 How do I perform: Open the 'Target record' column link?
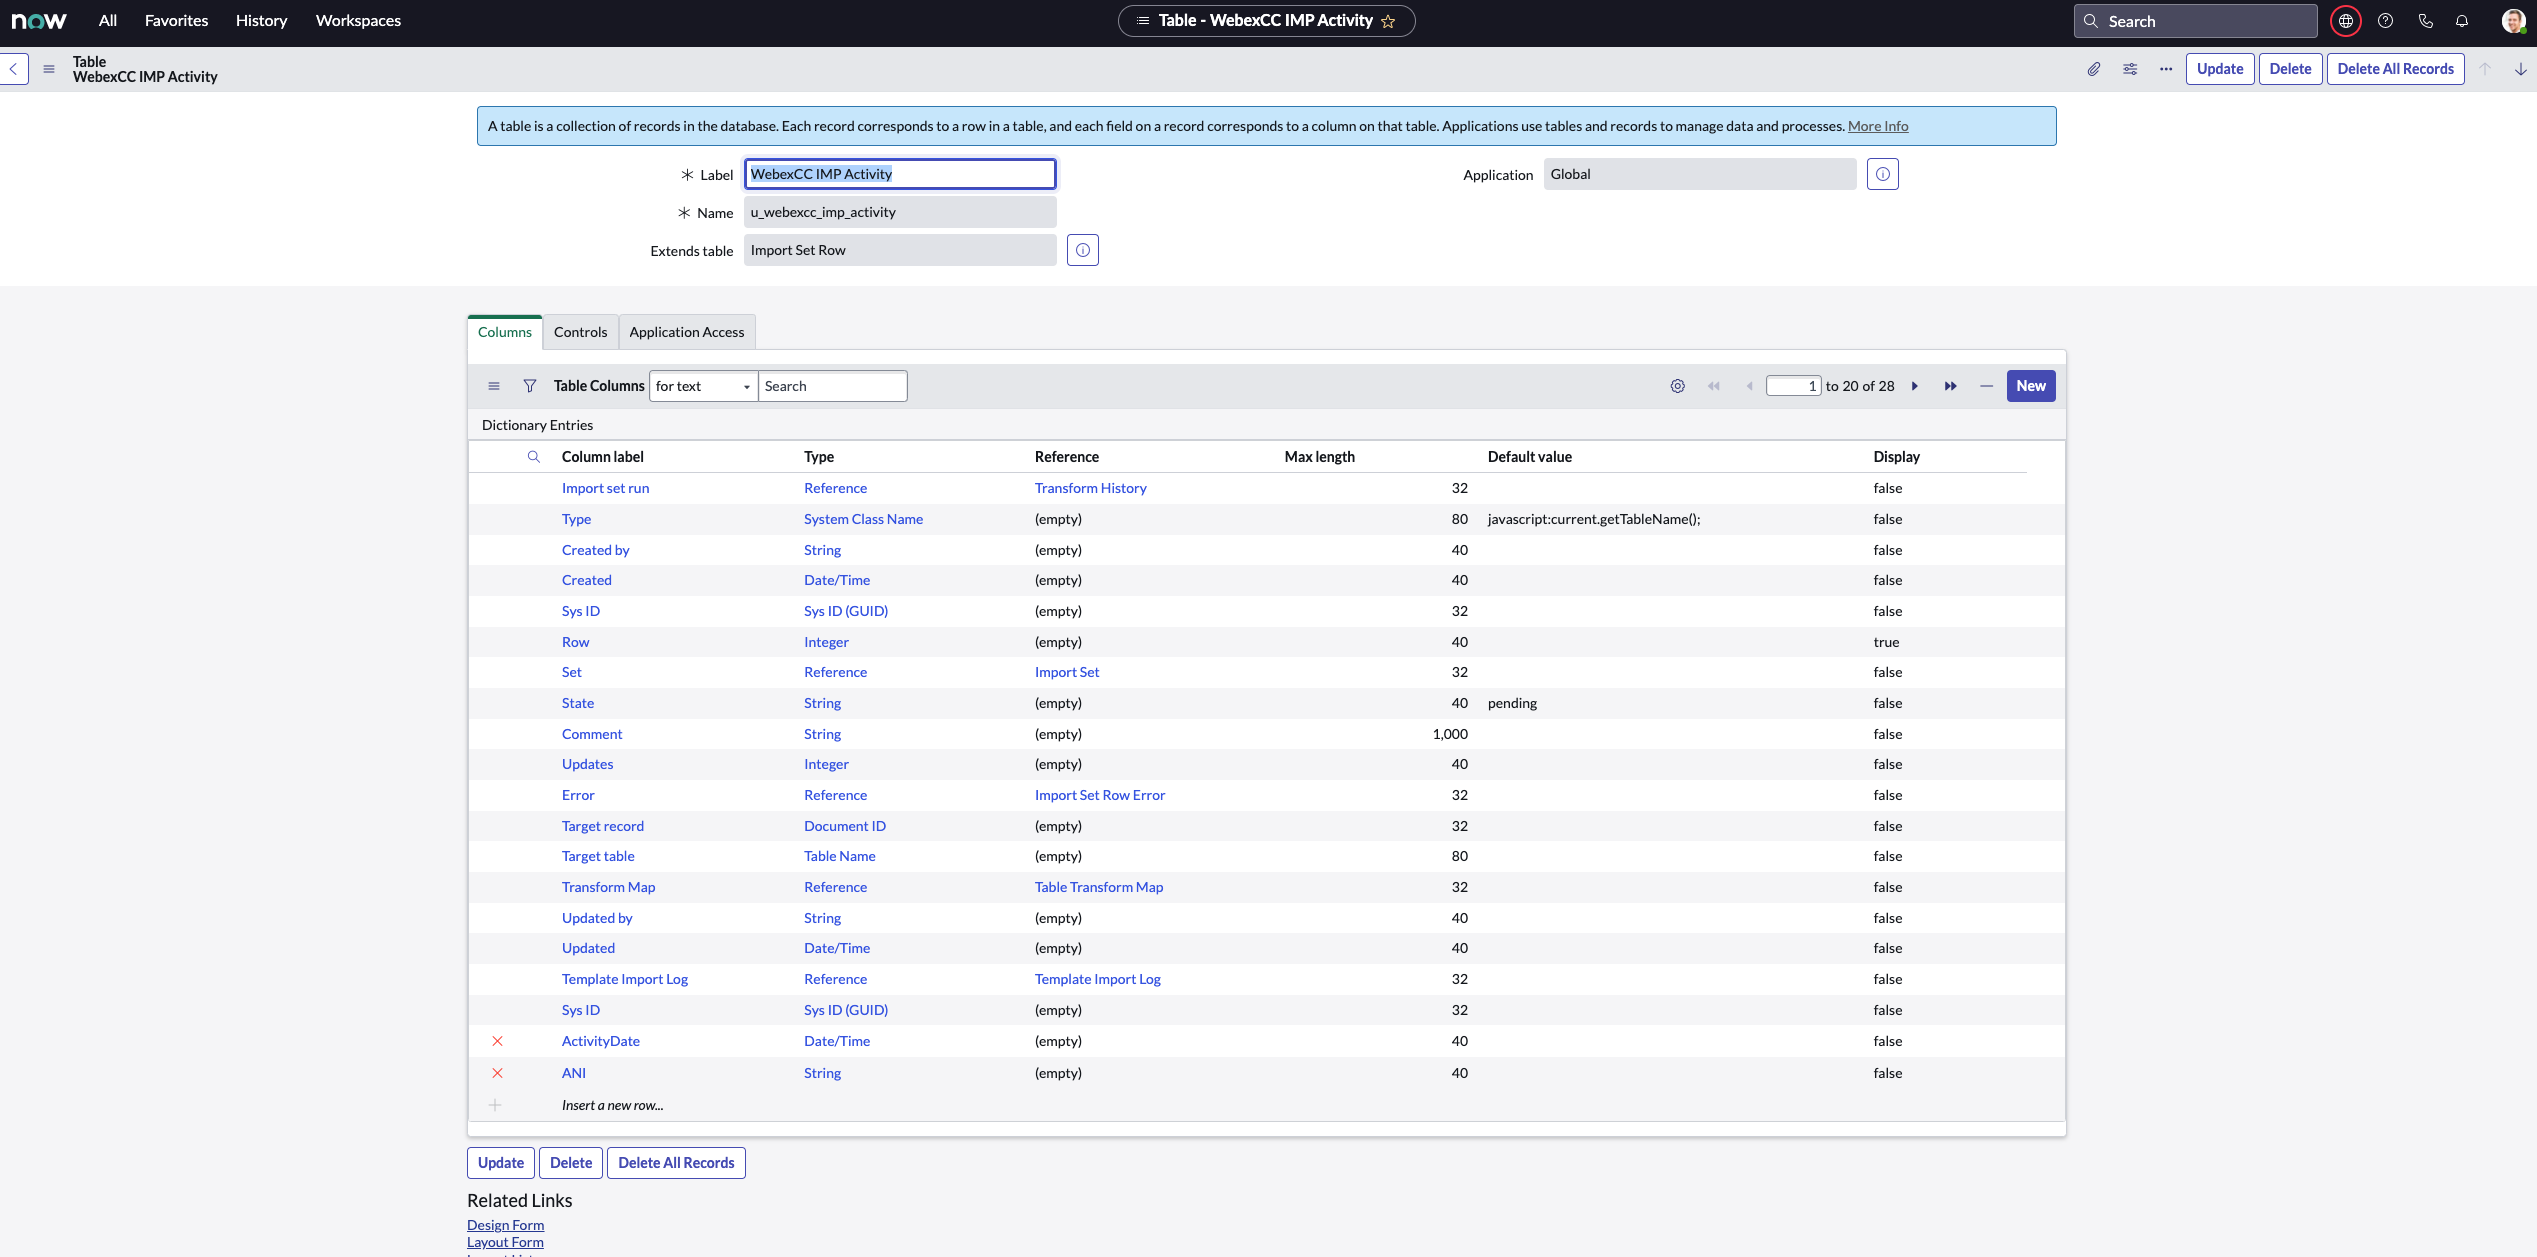click(x=603, y=826)
